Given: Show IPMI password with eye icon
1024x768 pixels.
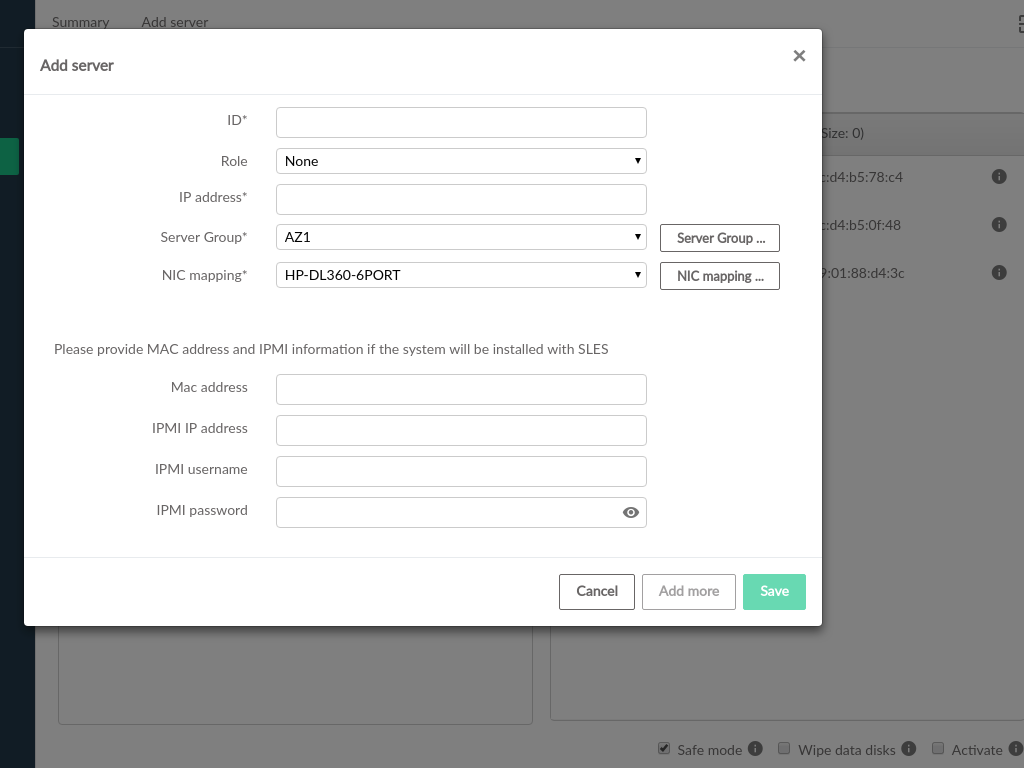Looking at the screenshot, I should click(x=630, y=512).
